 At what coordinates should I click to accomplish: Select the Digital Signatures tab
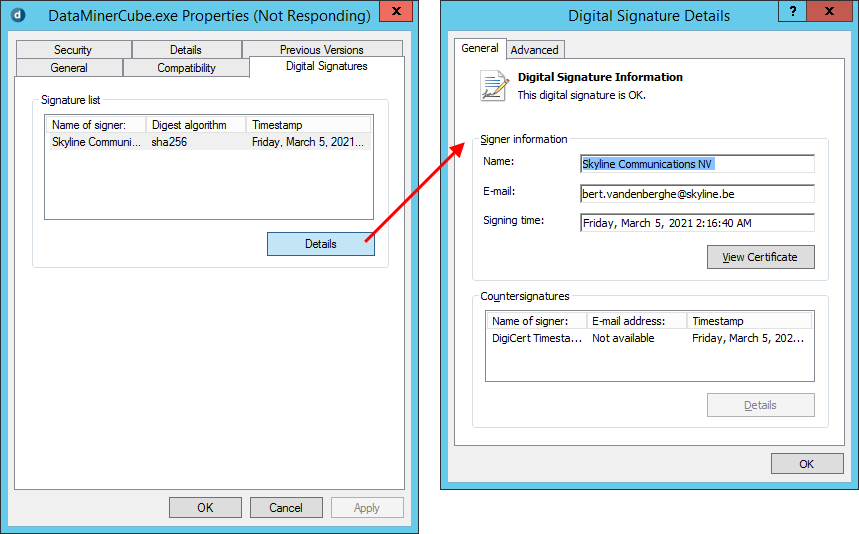tap(327, 66)
